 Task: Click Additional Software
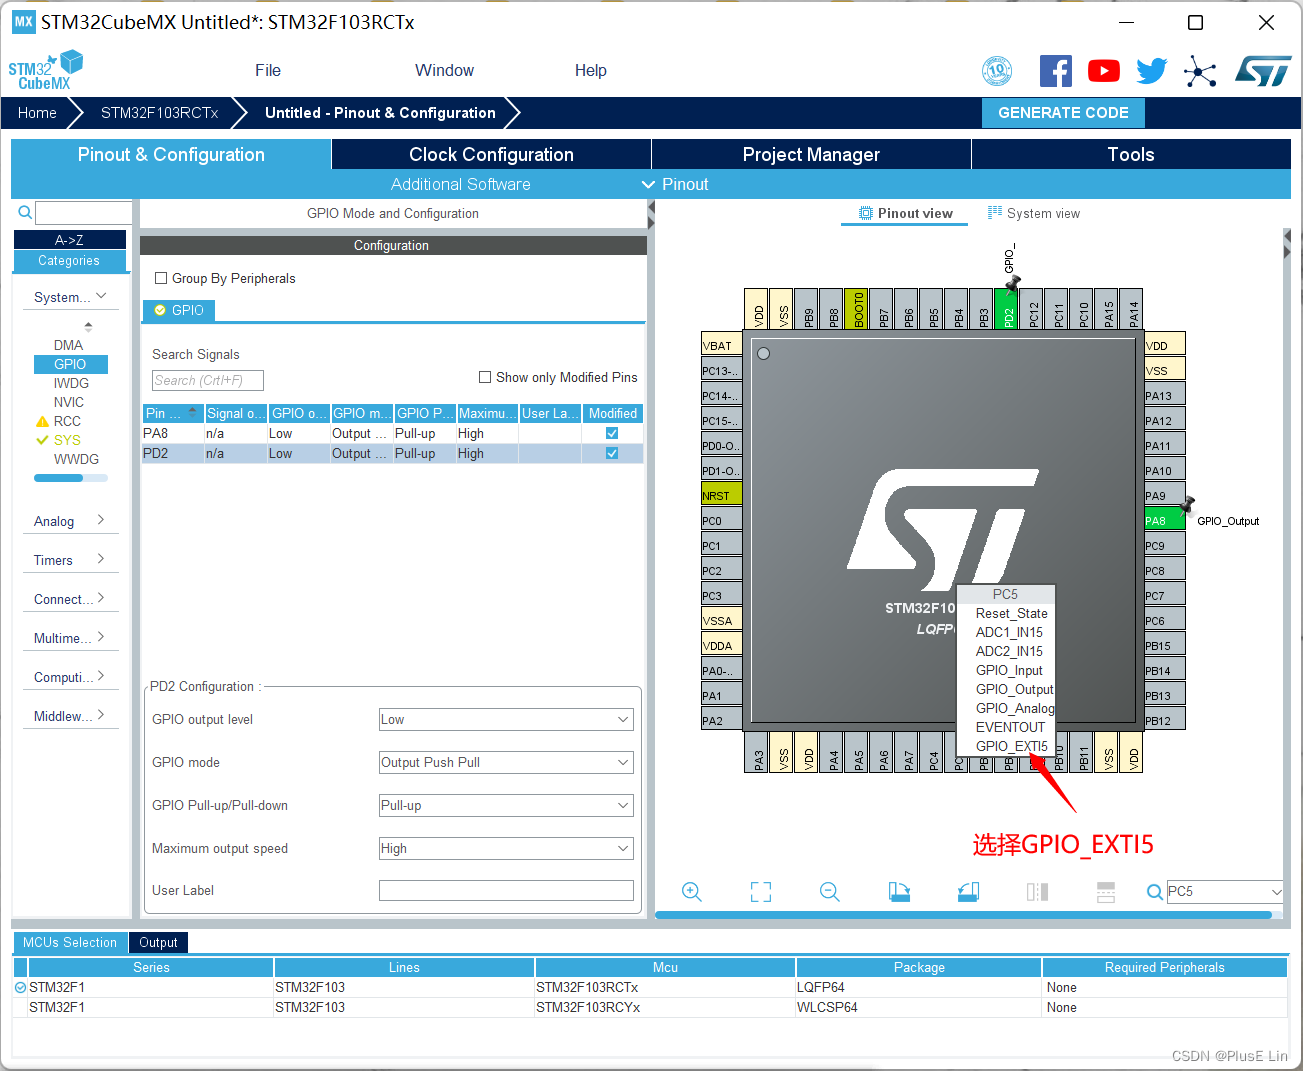[460, 184]
